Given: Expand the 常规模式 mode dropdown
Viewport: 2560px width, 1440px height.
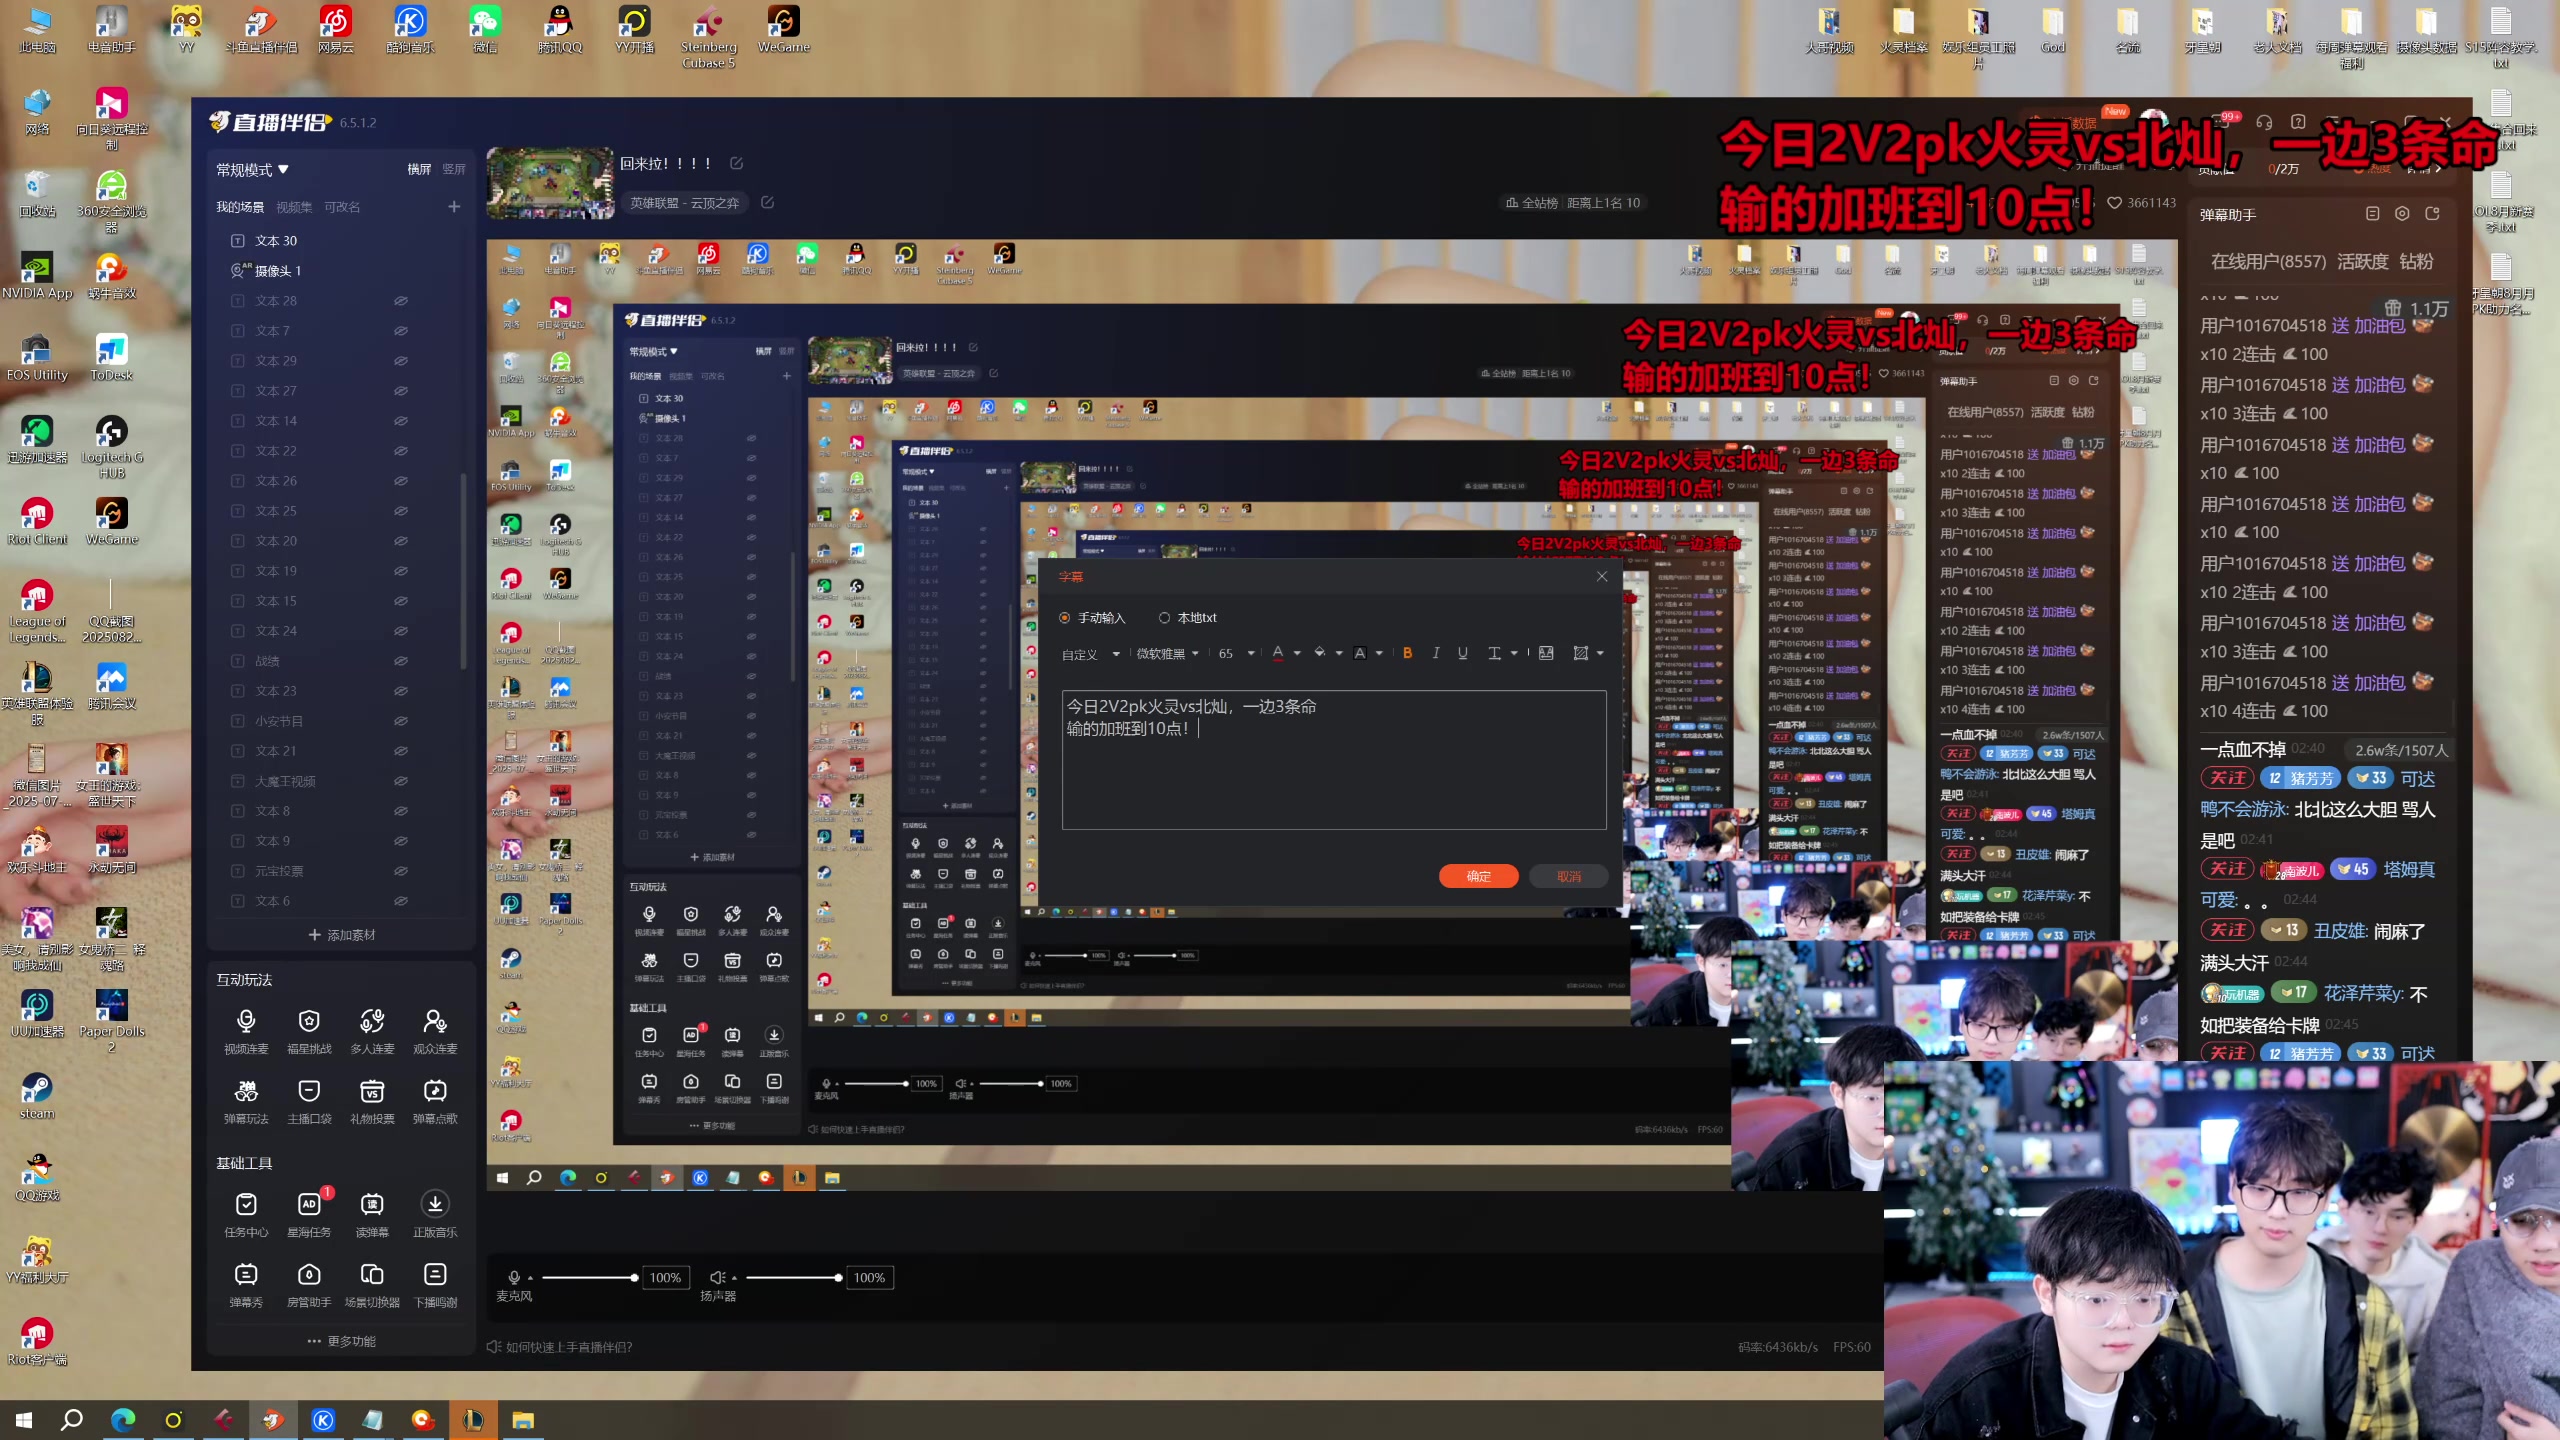Looking at the screenshot, I should 253,170.
